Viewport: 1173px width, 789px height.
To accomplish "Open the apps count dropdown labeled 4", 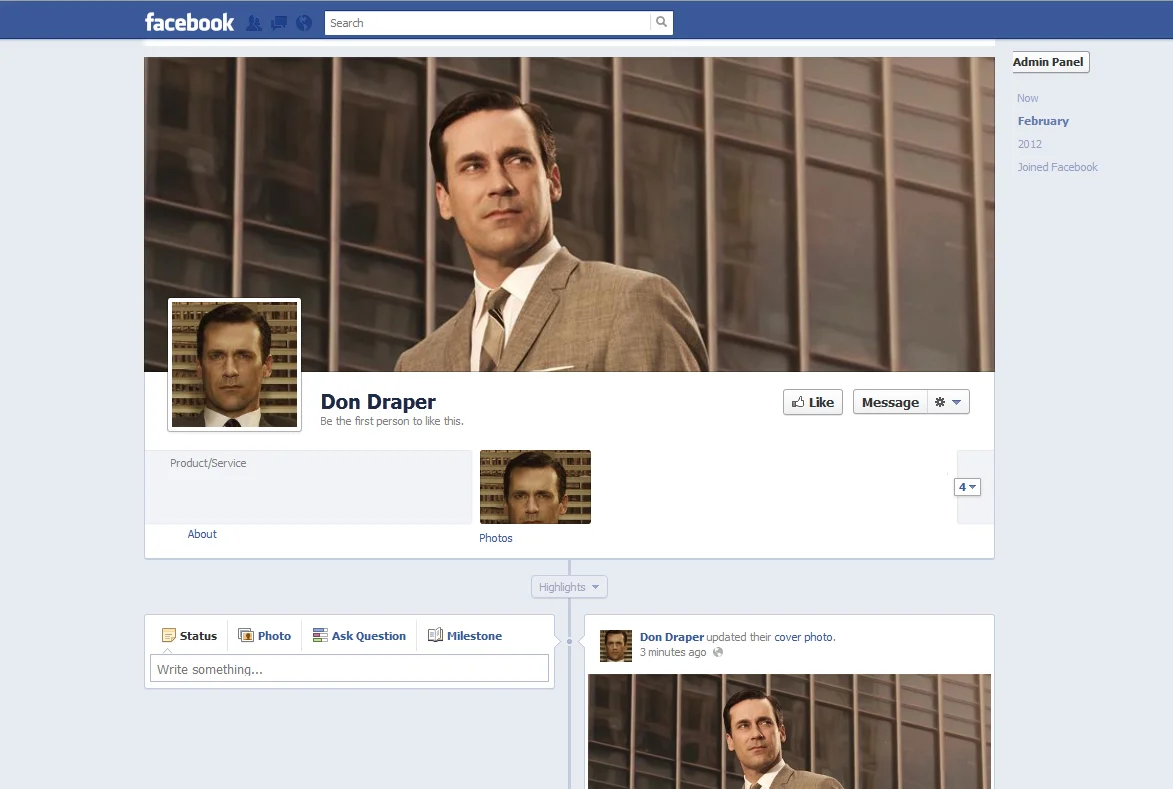I will point(966,486).
